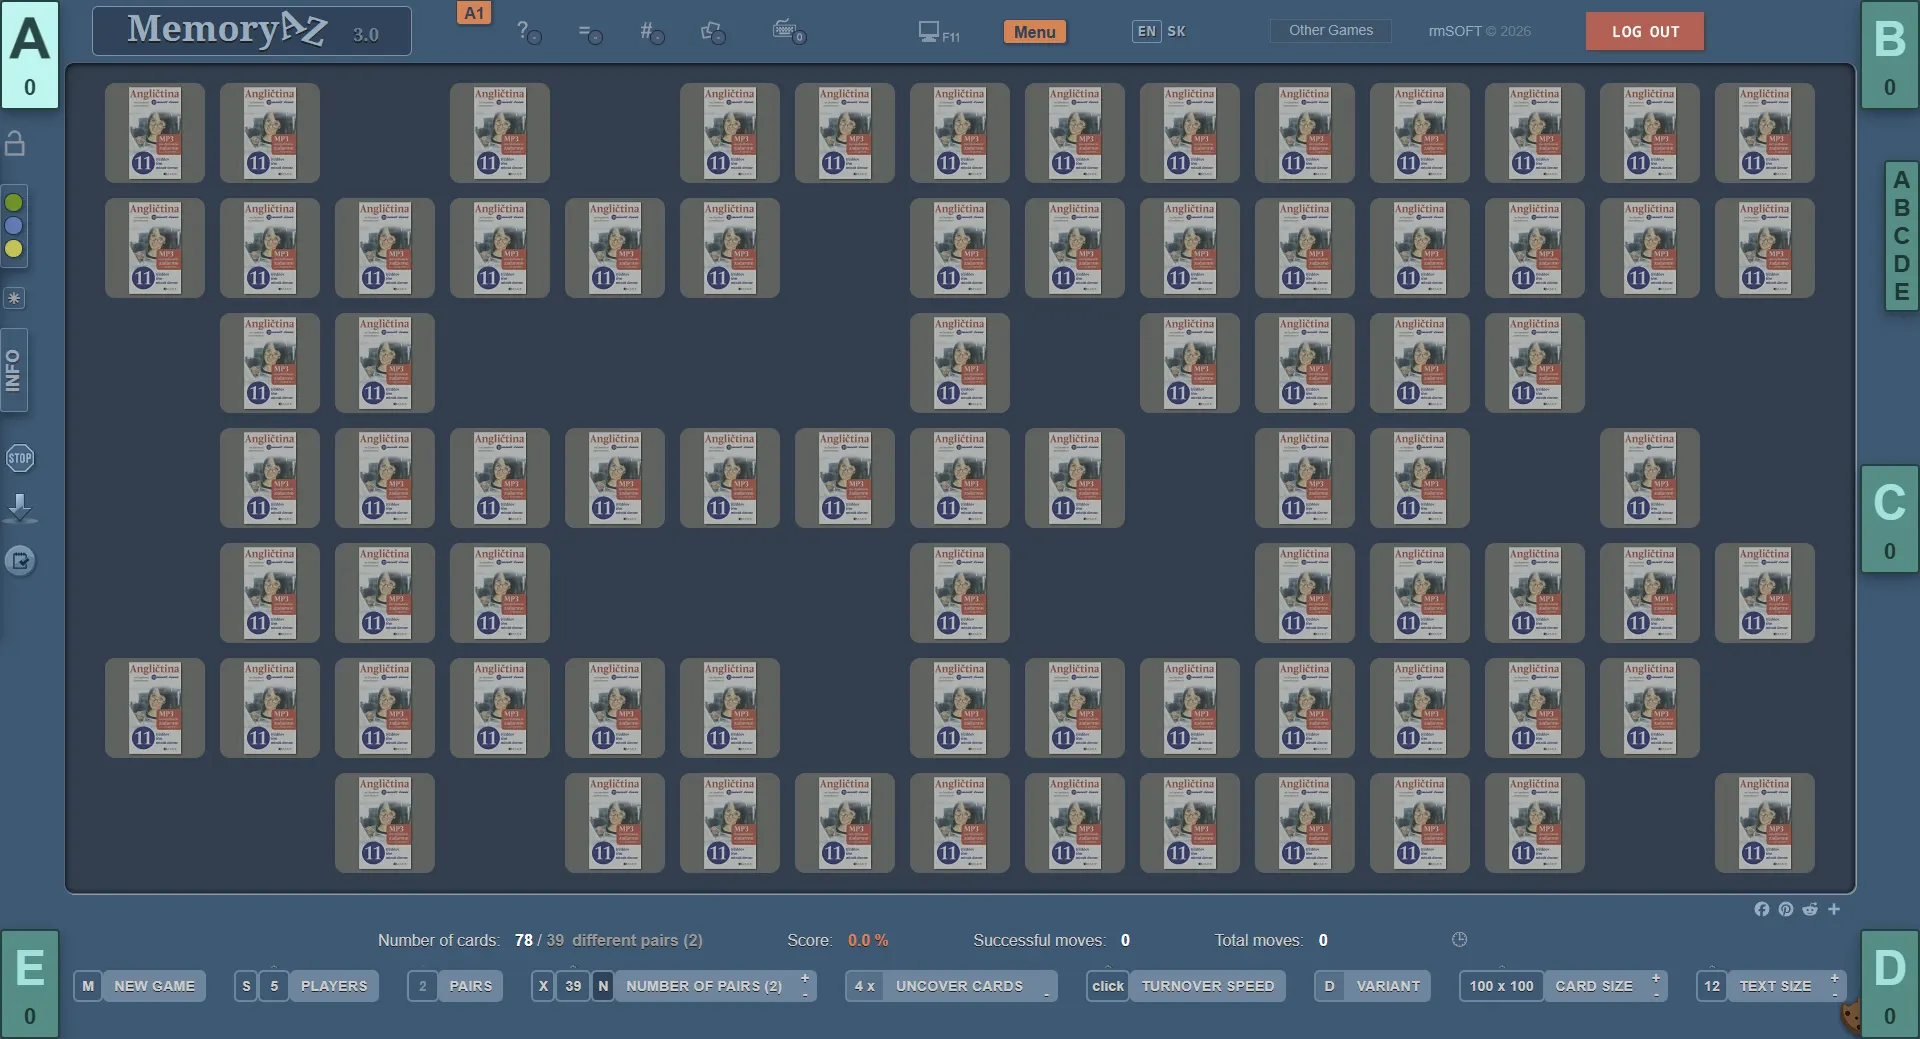Click the STOP sign icon

coord(20,459)
